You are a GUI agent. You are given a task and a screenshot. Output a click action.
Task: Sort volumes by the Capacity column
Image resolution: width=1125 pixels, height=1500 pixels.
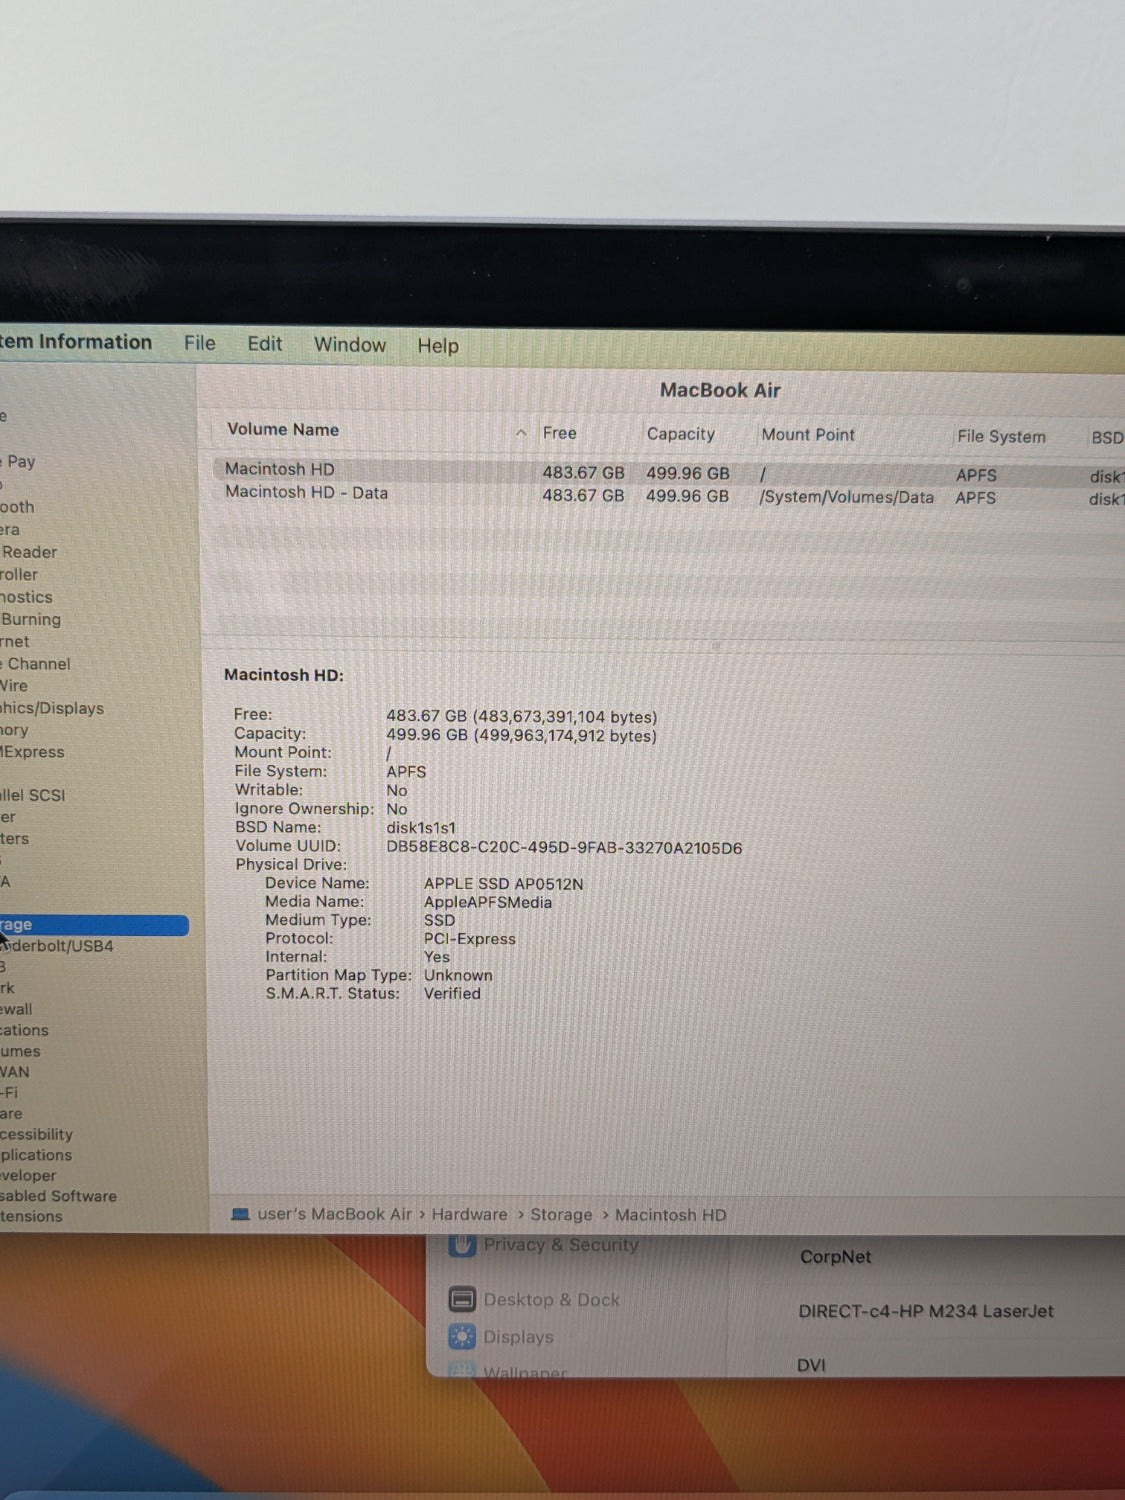coord(680,434)
